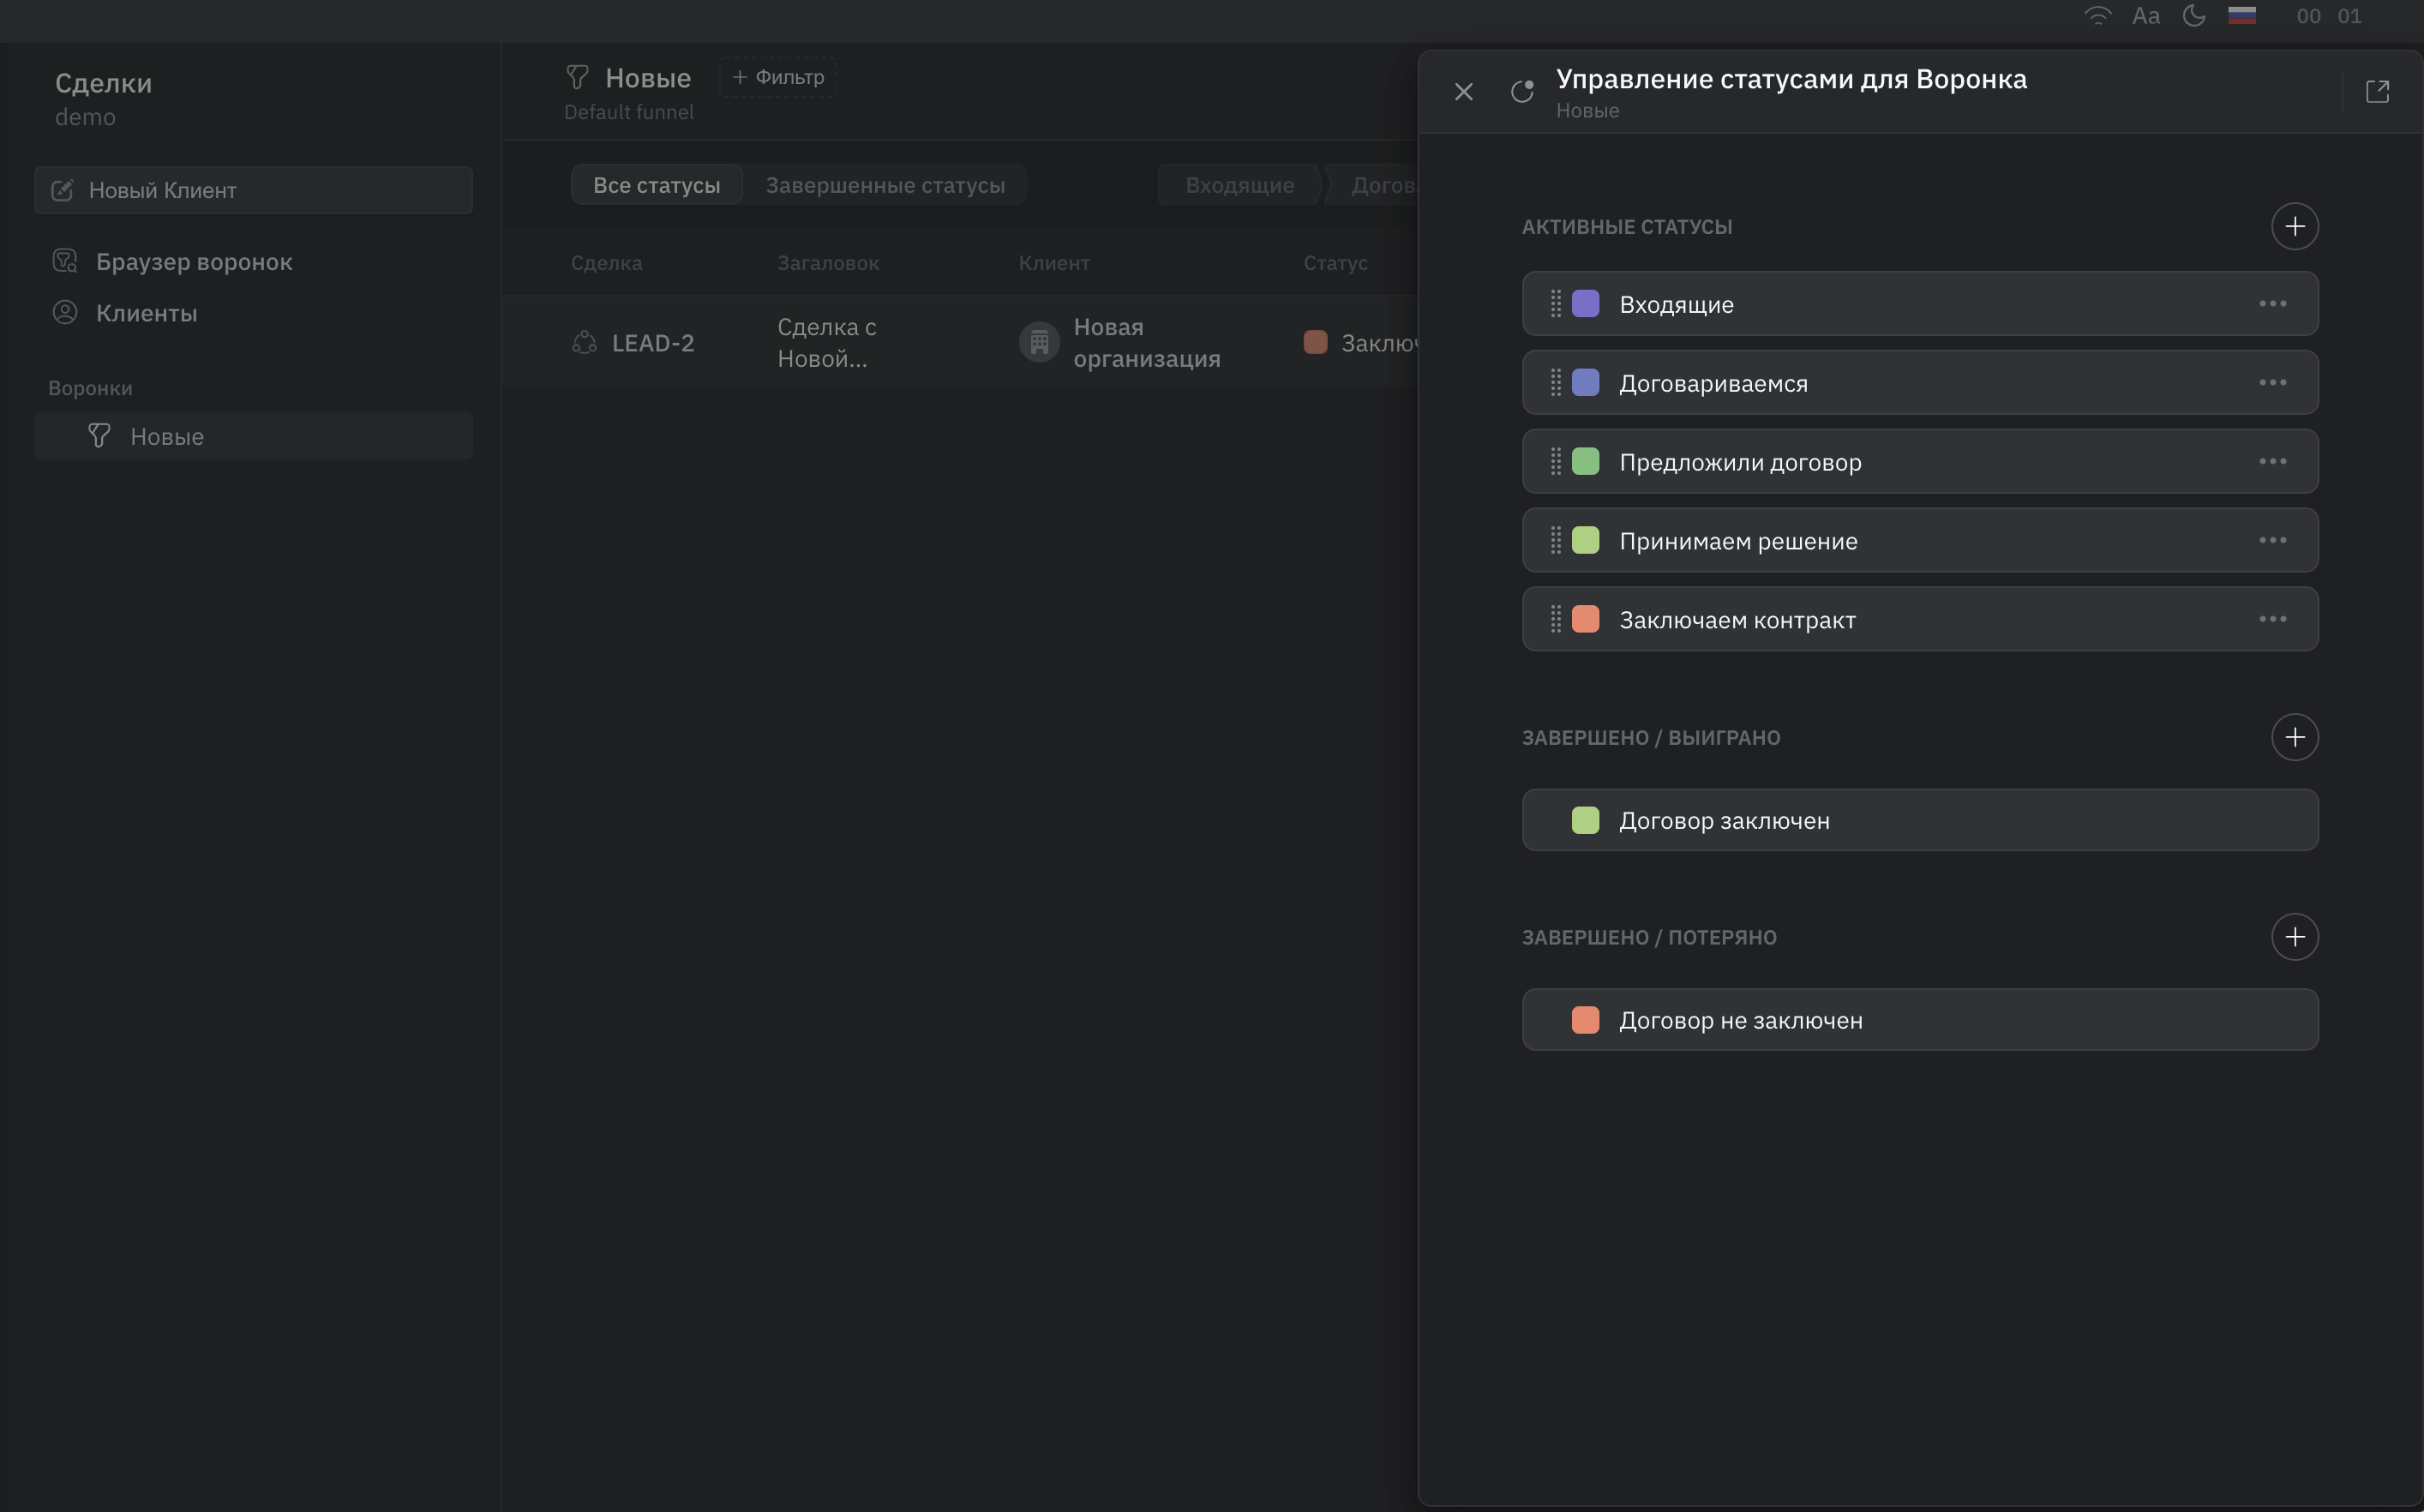Open options menu for Договариваемся status
Viewport: 2424px width, 1512px height.
2272,382
